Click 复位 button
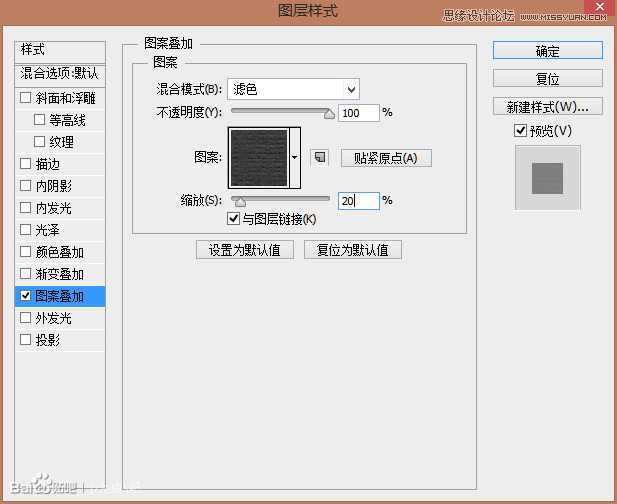Screen dimensions: 617x504 tap(548, 78)
